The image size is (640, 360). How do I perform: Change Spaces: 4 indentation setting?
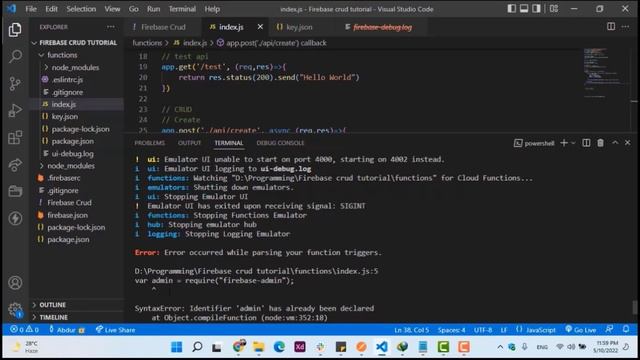tap(451, 329)
